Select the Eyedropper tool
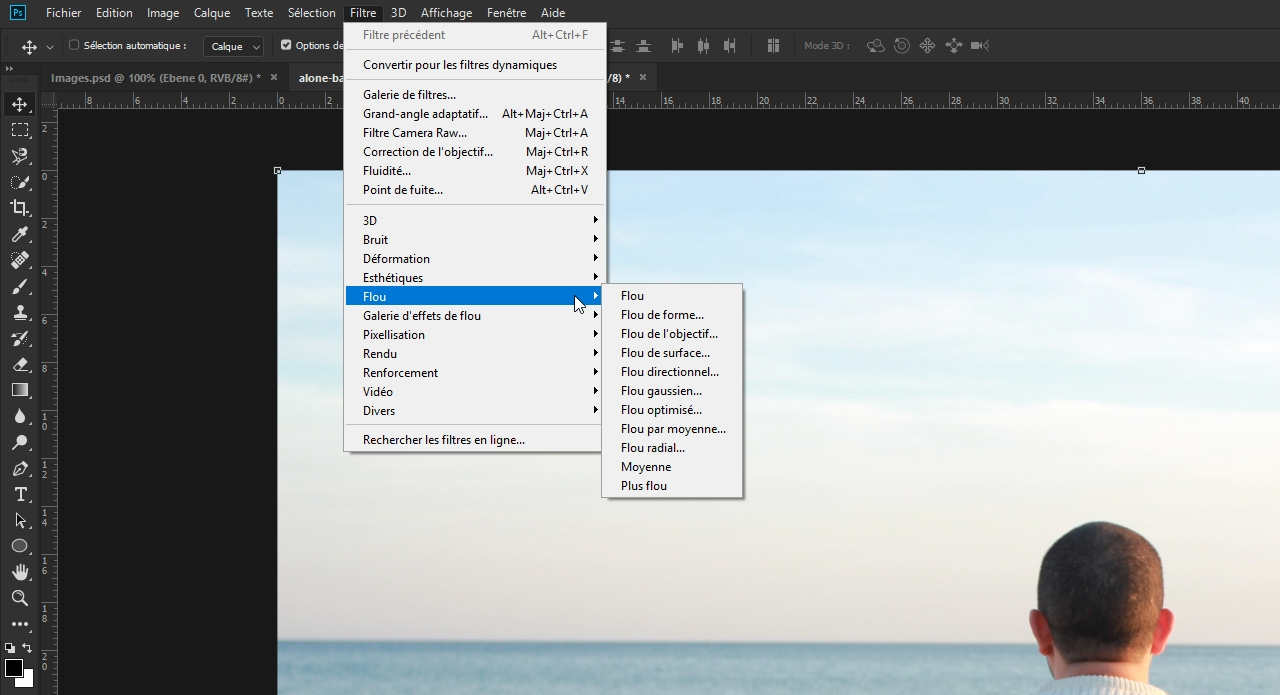1280x695 pixels. coord(19,234)
